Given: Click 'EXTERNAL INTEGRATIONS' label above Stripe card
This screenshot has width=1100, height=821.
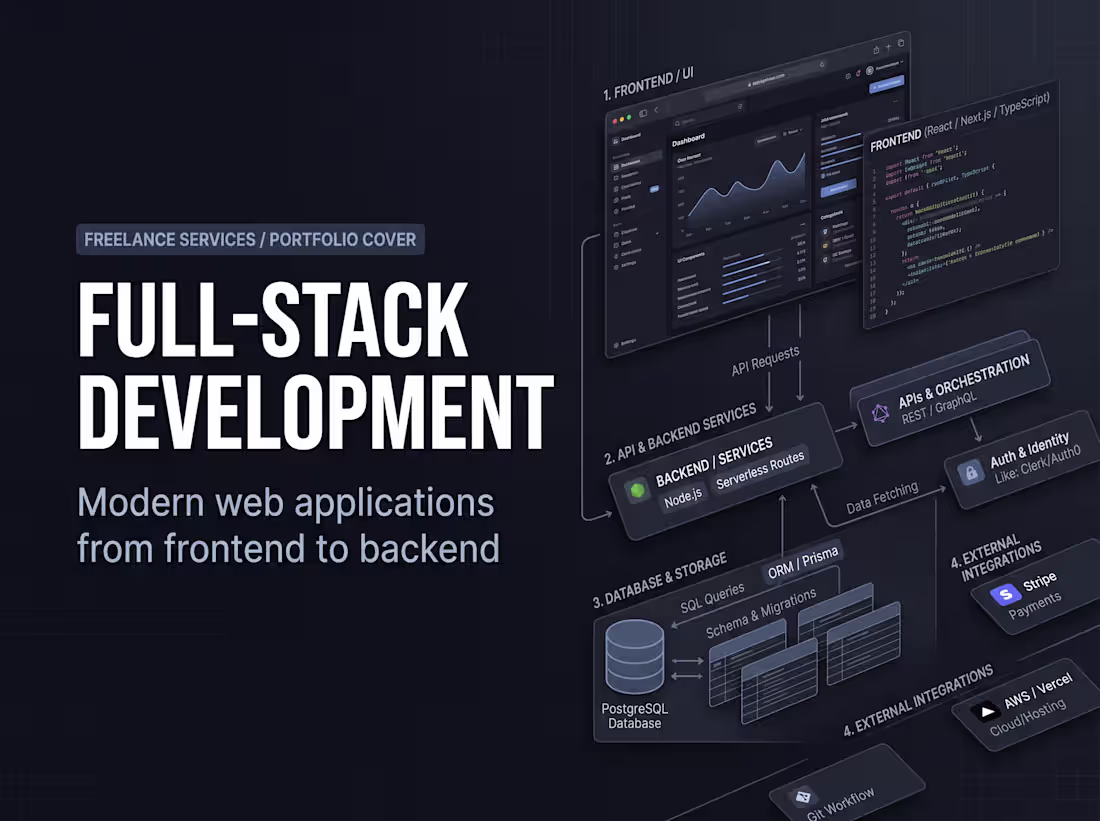Looking at the screenshot, I should coord(995,559).
